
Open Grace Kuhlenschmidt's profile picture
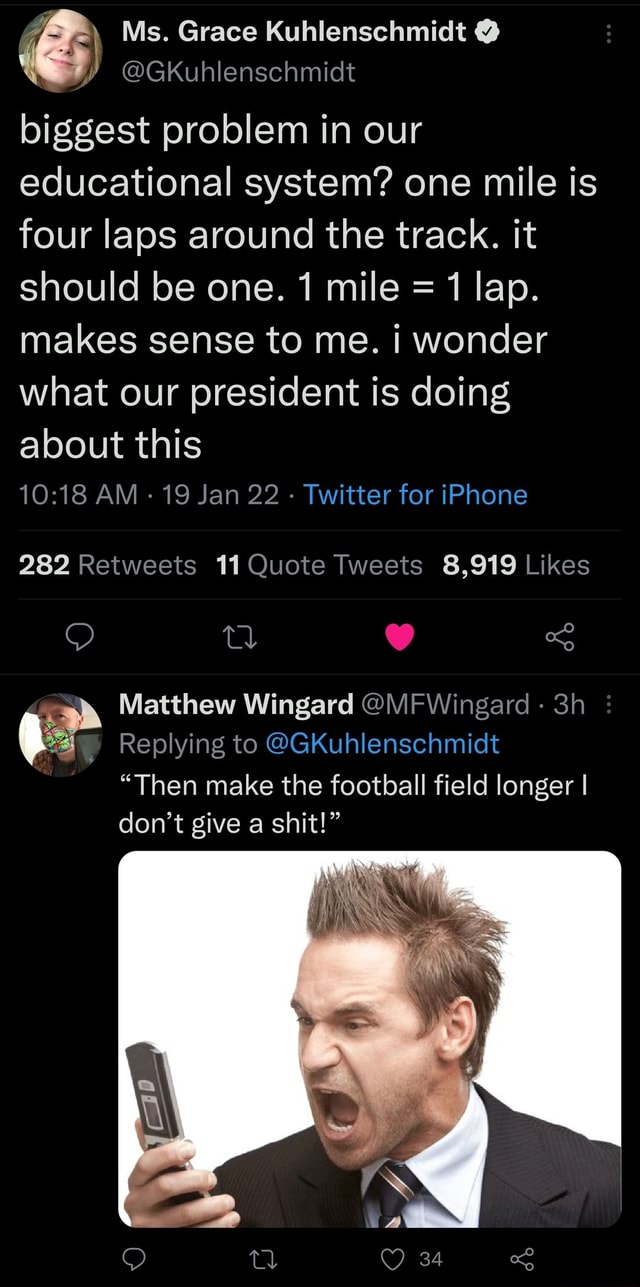coord(61,51)
